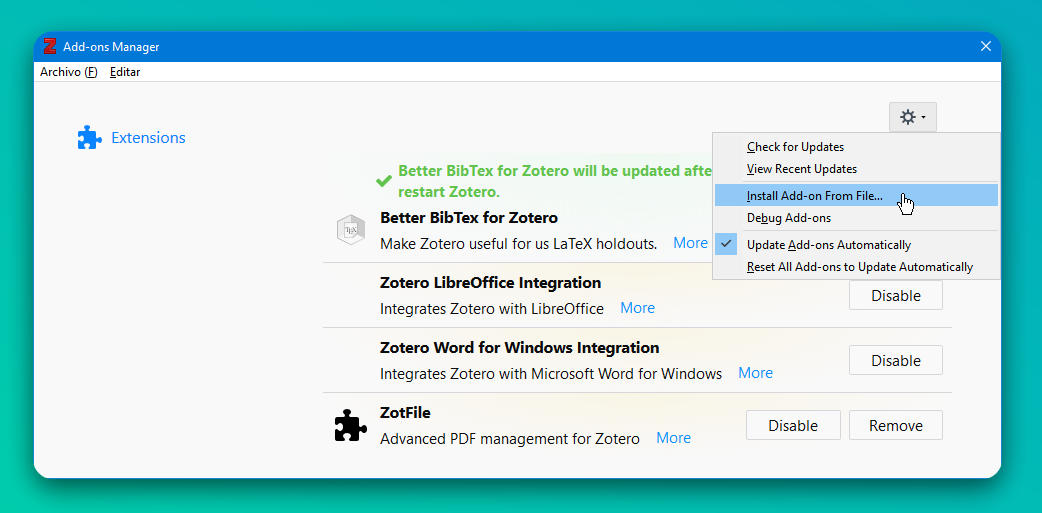Open the gear tools dropdown button
The width and height of the screenshot is (1042, 513).
click(912, 118)
